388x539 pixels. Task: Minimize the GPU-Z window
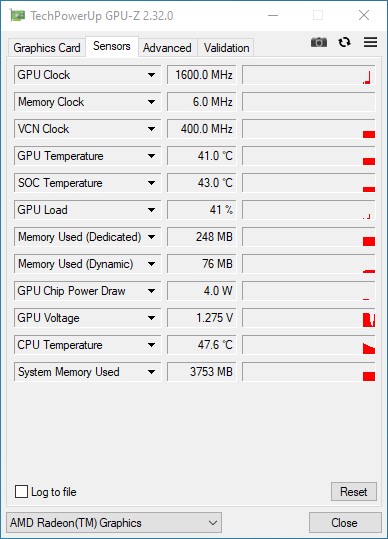click(273, 15)
